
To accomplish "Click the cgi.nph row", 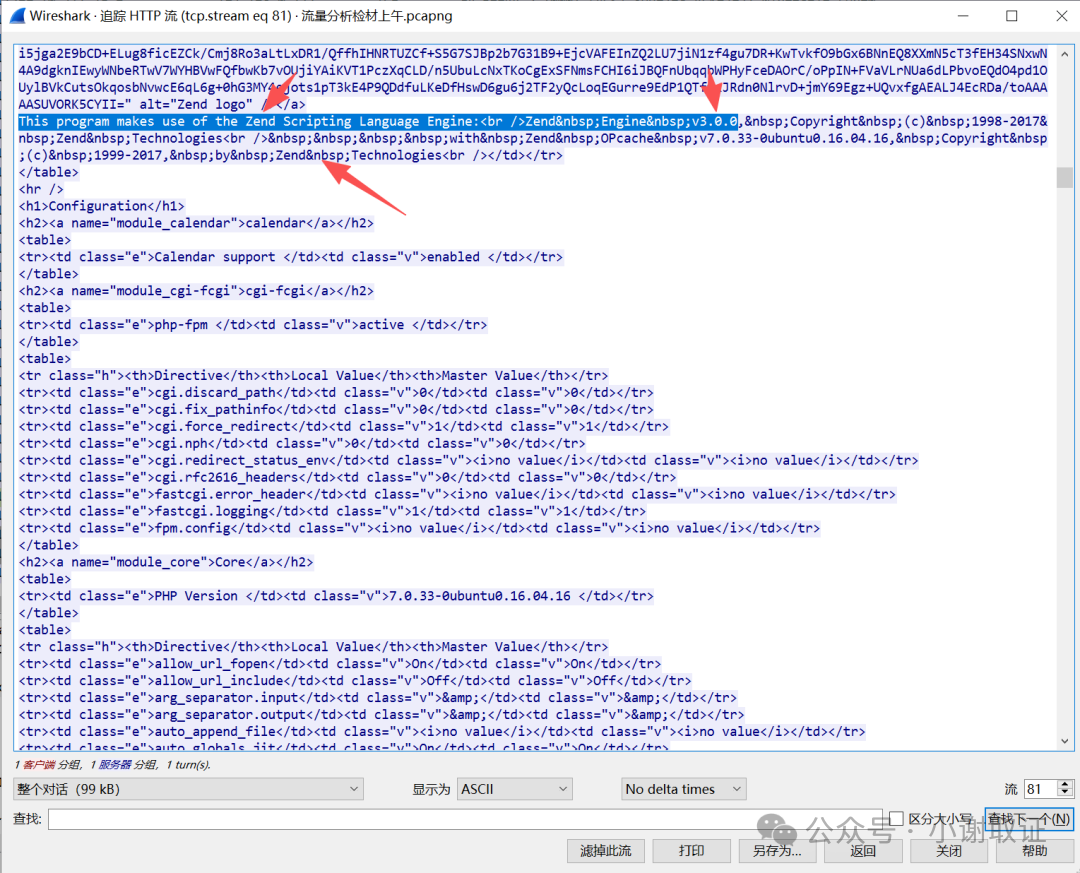I will click(302, 444).
